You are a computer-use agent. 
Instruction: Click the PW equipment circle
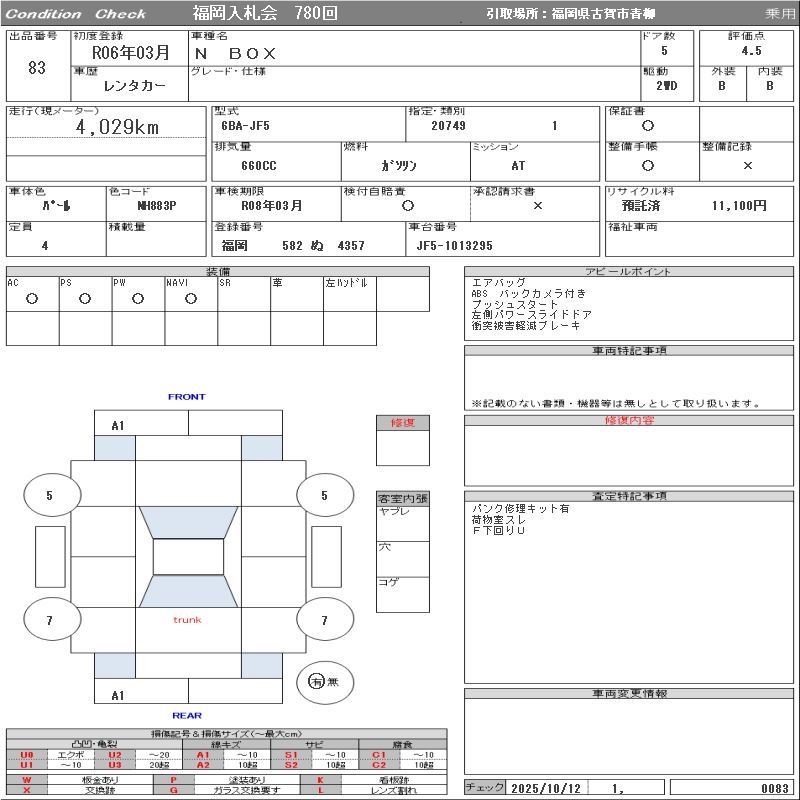pyautogui.click(x=138, y=299)
